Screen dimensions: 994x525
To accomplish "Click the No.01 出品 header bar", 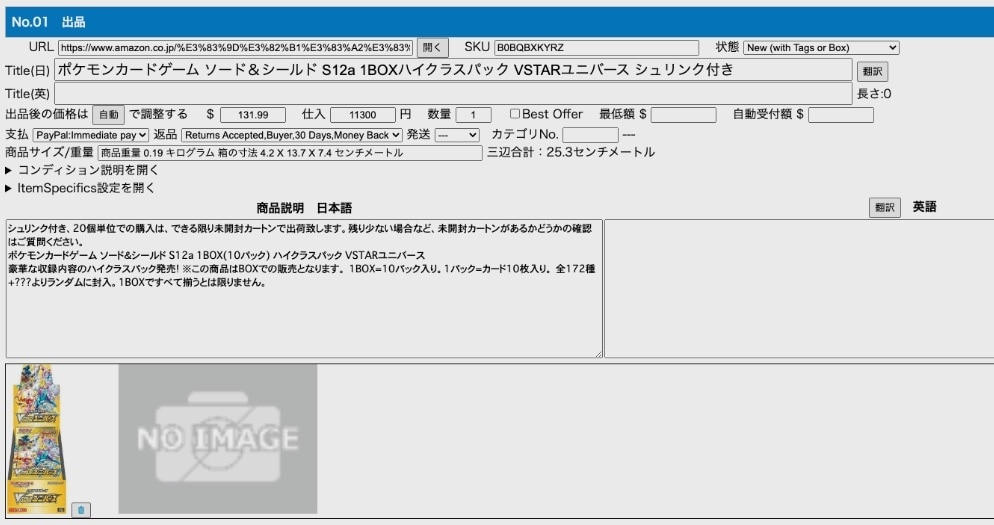I will pos(500,22).
